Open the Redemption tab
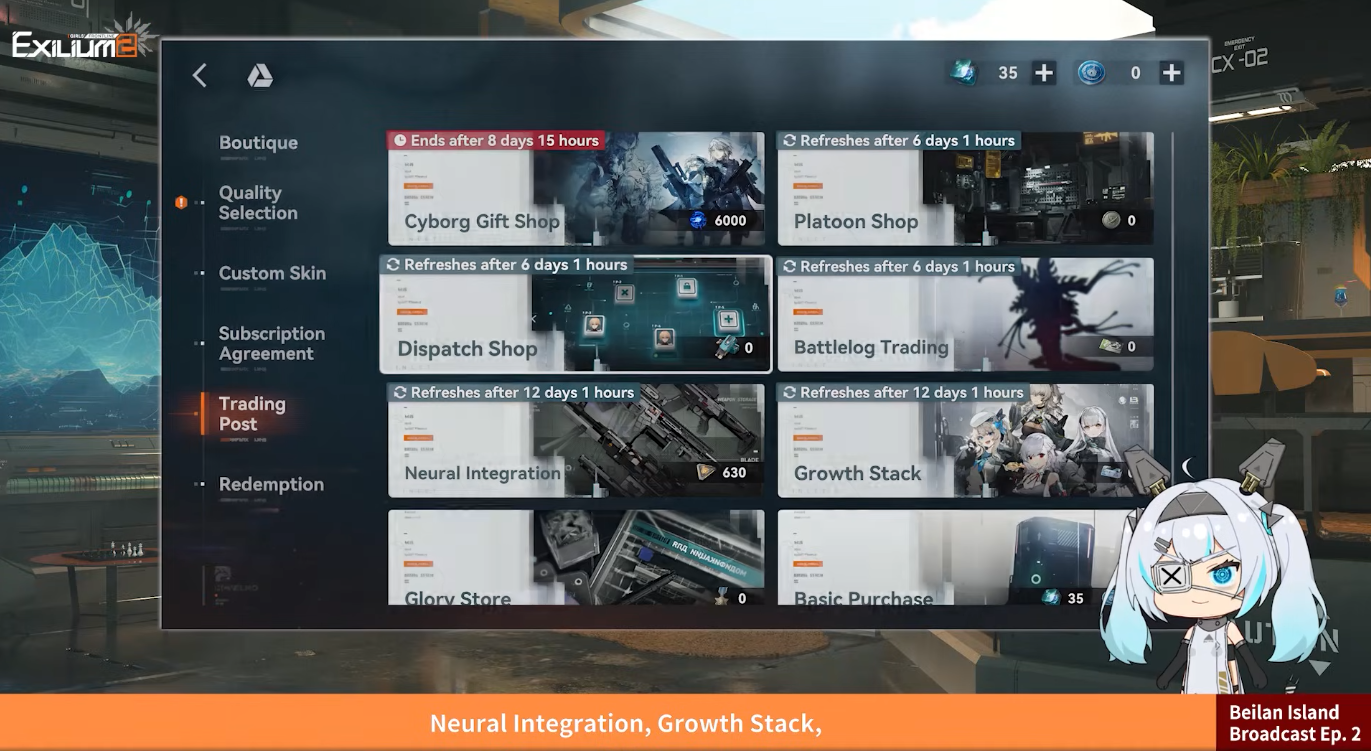This screenshot has width=1371, height=751. (271, 485)
